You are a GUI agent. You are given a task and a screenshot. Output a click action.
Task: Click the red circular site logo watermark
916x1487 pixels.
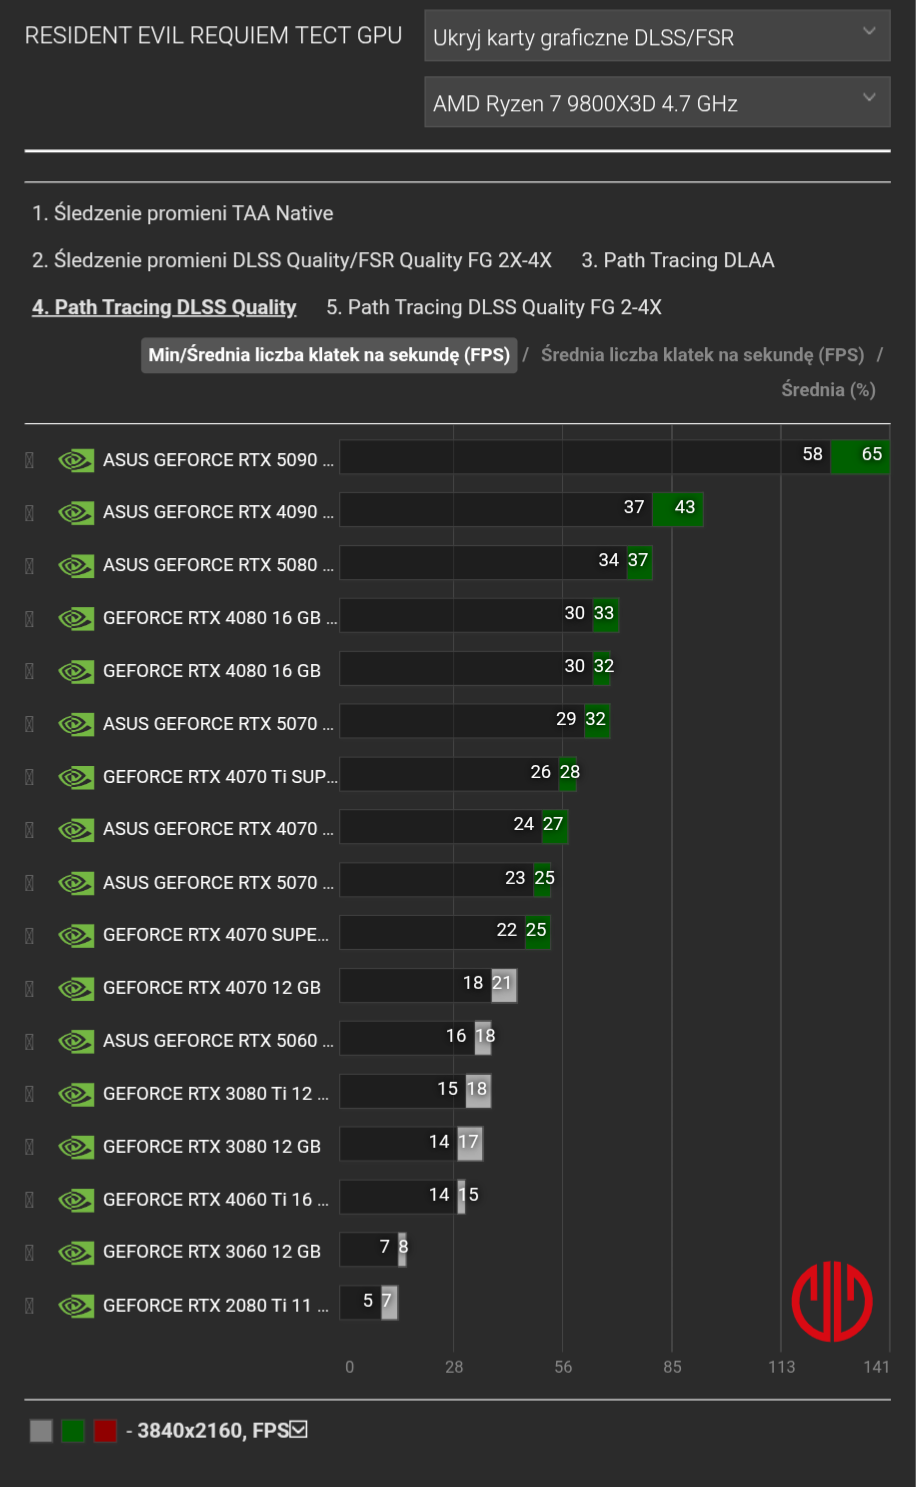coord(832,1301)
